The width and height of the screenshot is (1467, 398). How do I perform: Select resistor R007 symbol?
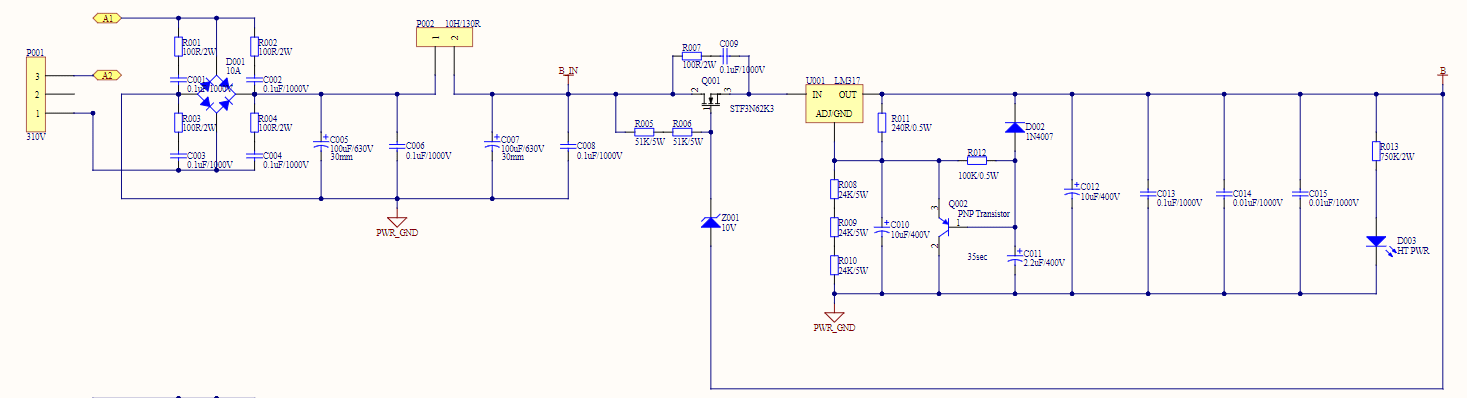691,56
